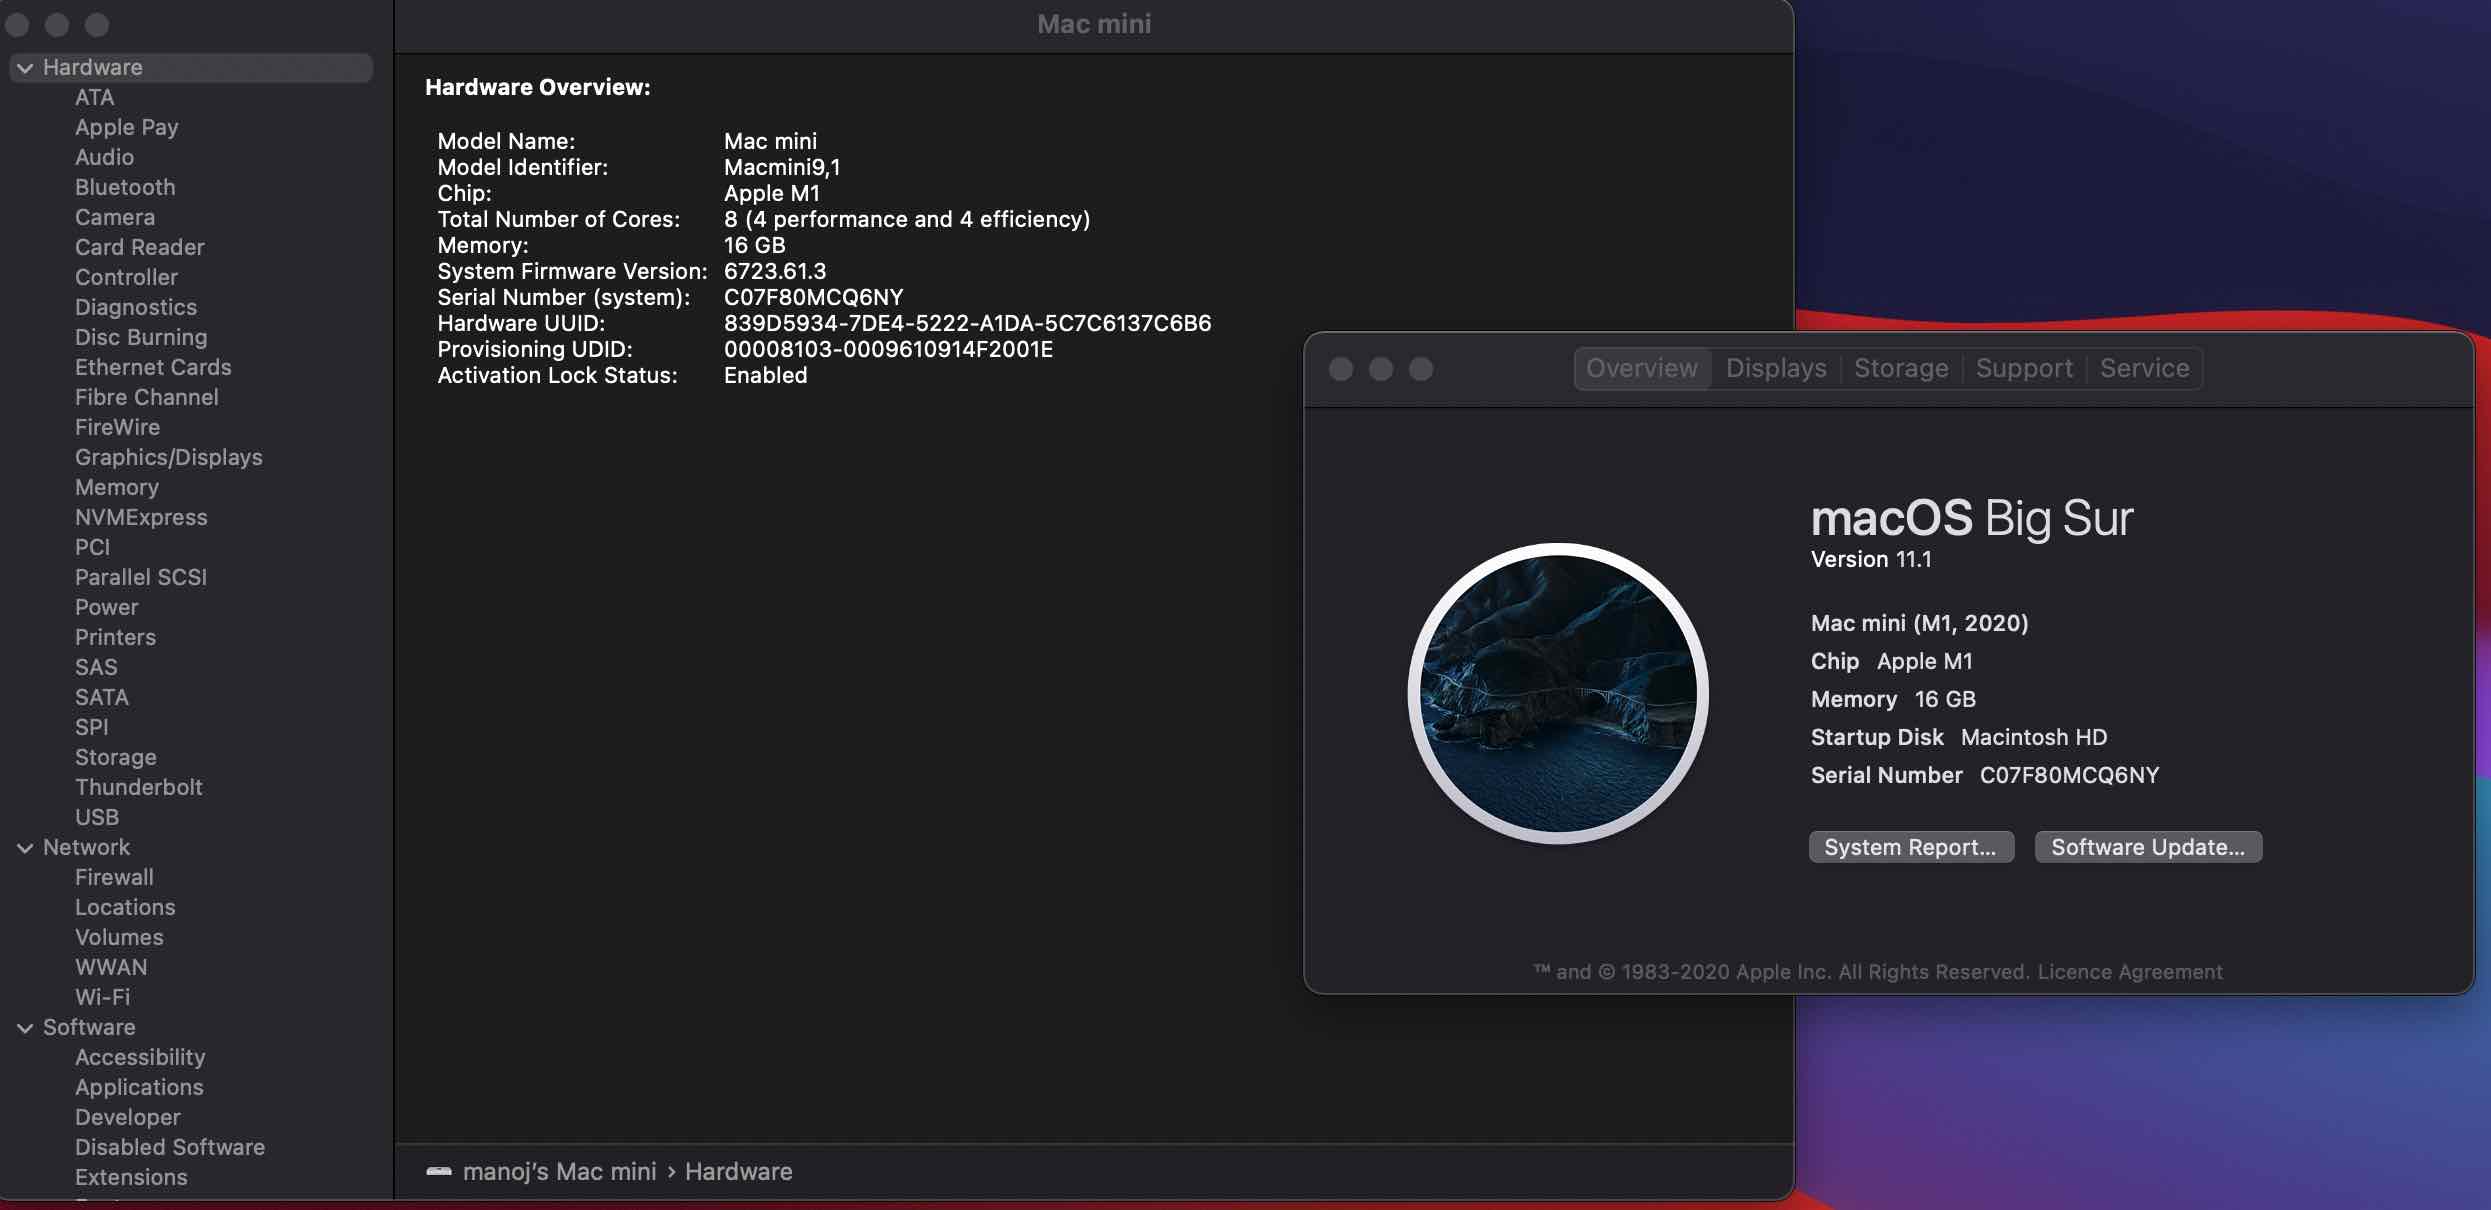Image resolution: width=2491 pixels, height=1210 pixels.
Task: Select Applications under Software
Action: pyautogui.click(x=139, y=1087)
